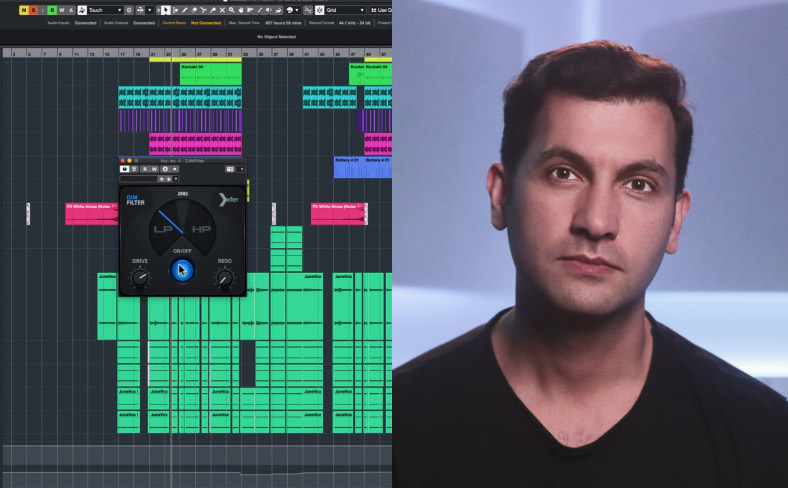
Task: Select the Split scissors tool
Action: (x=204, y=10)
